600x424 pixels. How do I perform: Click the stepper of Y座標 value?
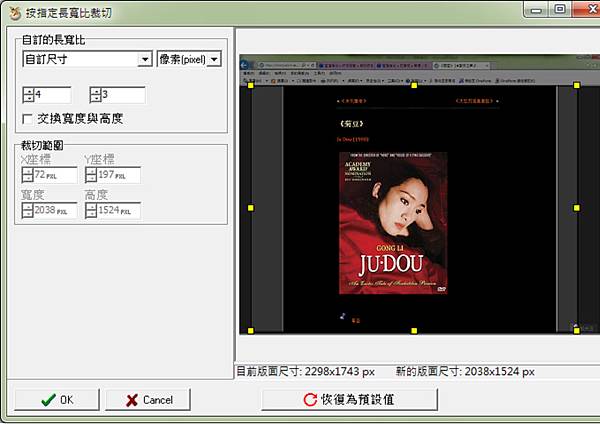coord(91,175)
